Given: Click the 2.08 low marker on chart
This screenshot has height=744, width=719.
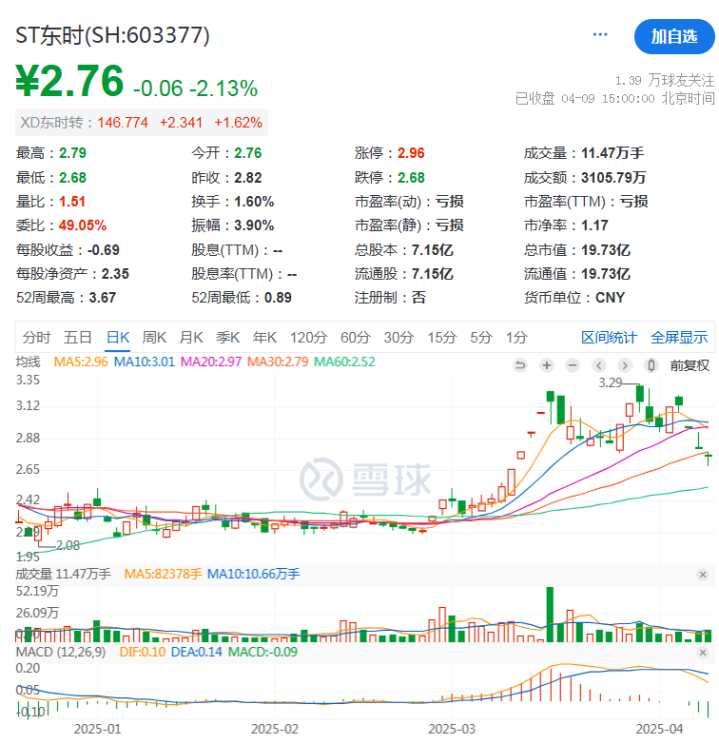Looking at the screenshot, I should (x=68, y=546).
